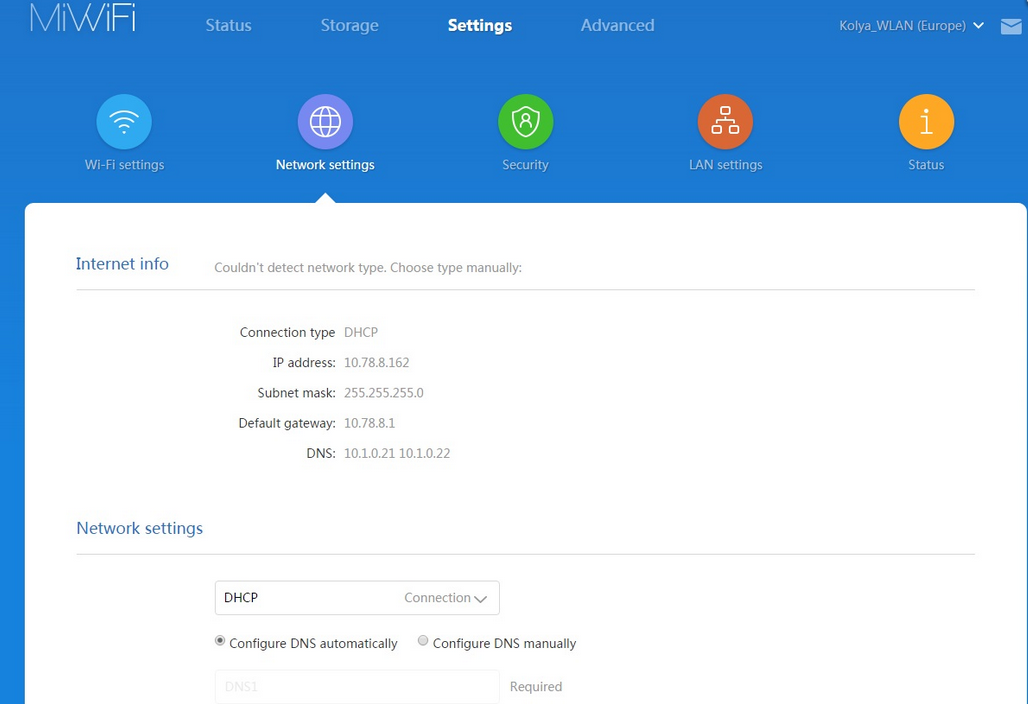Click the Wi-Fi settings icon

pos(124,122)
